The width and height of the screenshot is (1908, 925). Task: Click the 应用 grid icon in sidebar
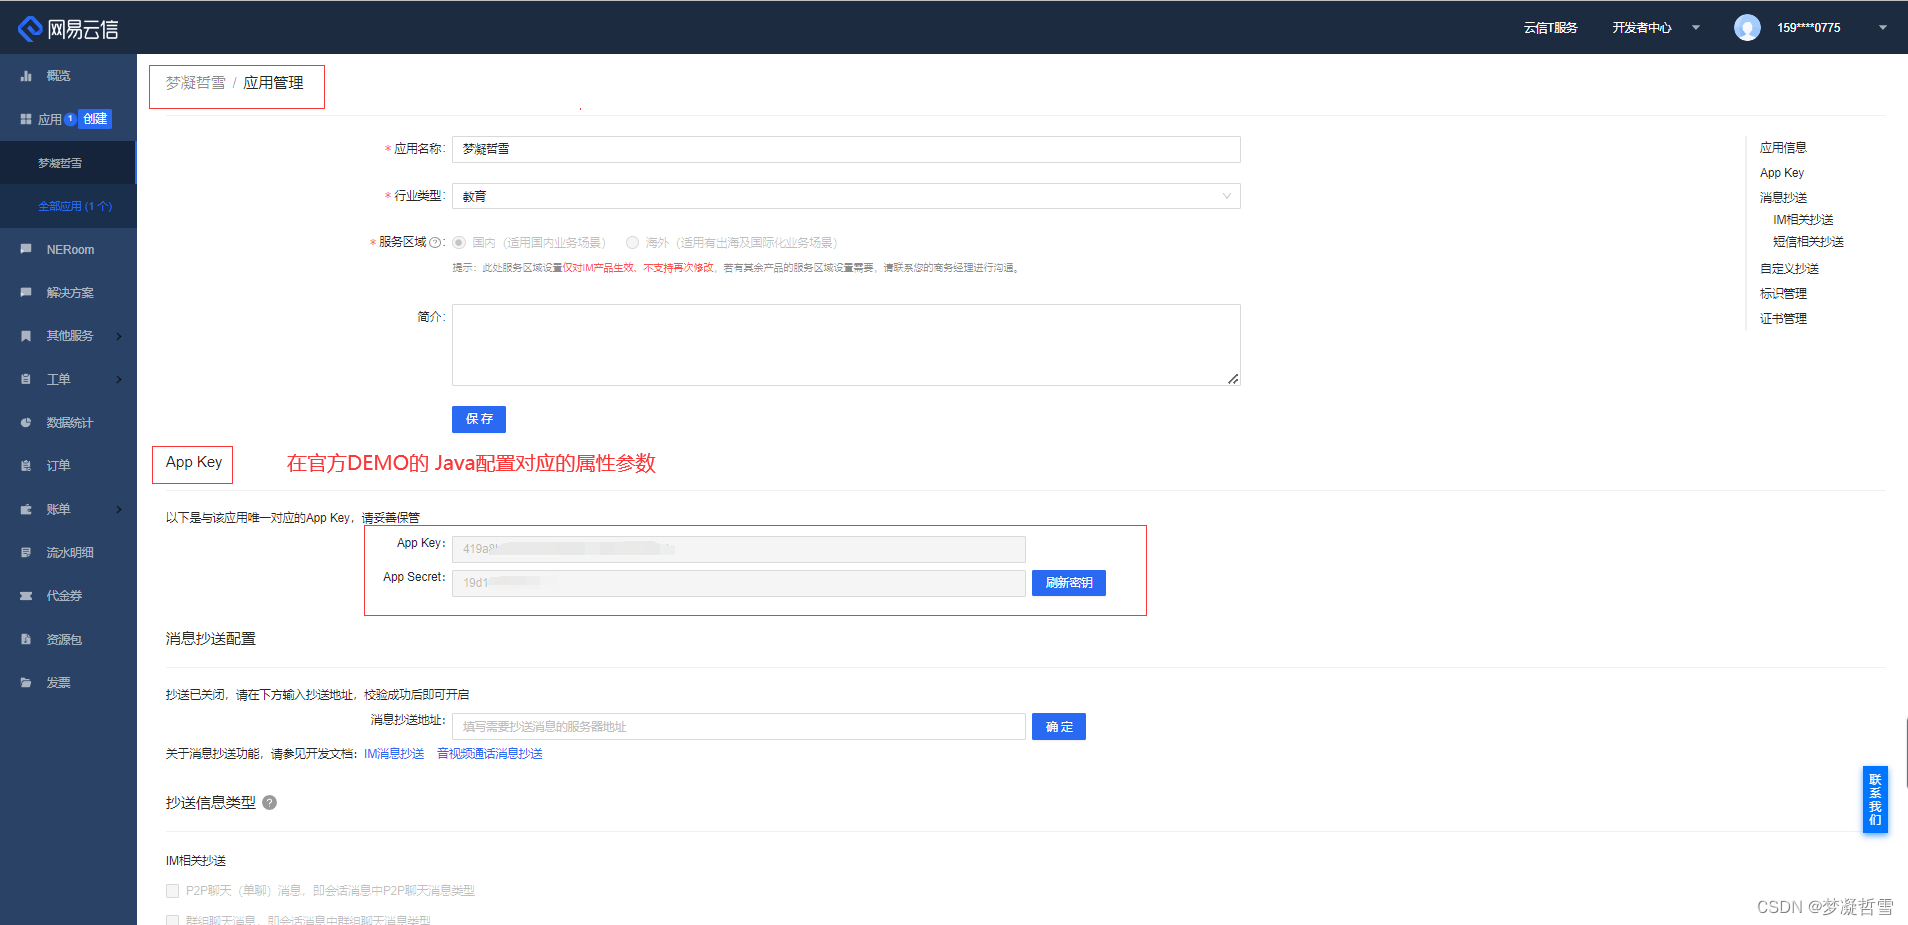click(26, 119)
